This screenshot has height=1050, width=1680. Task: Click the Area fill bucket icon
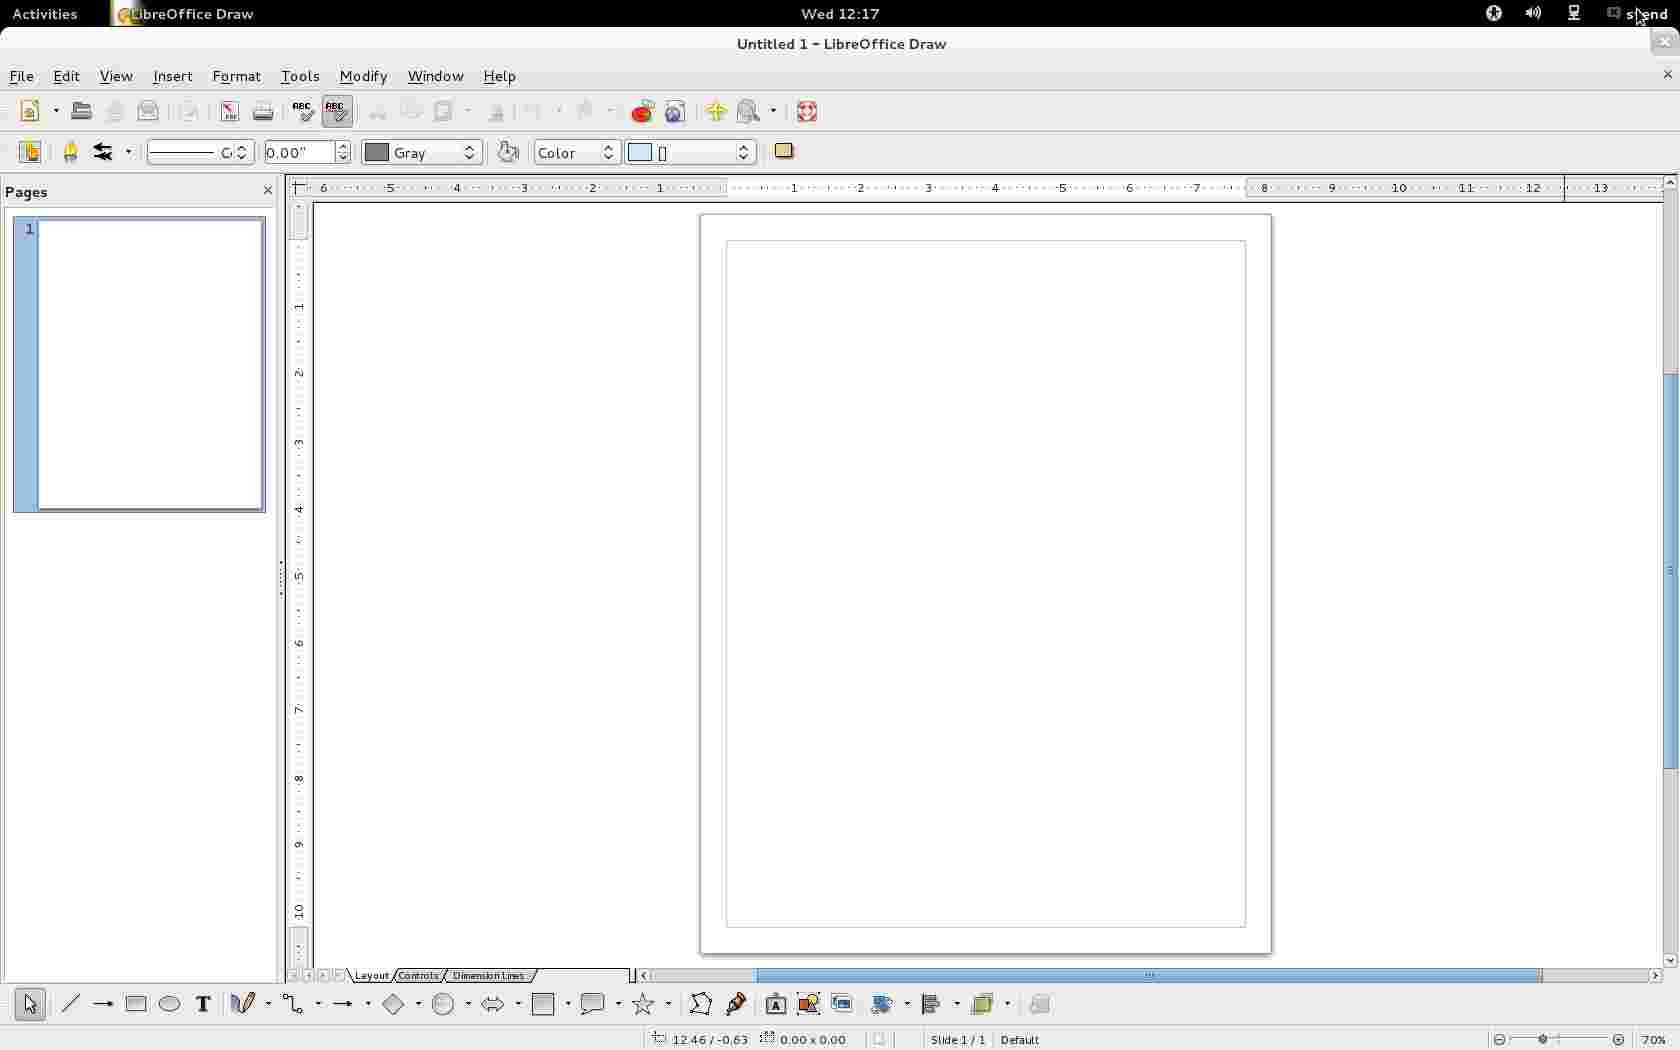509,152
